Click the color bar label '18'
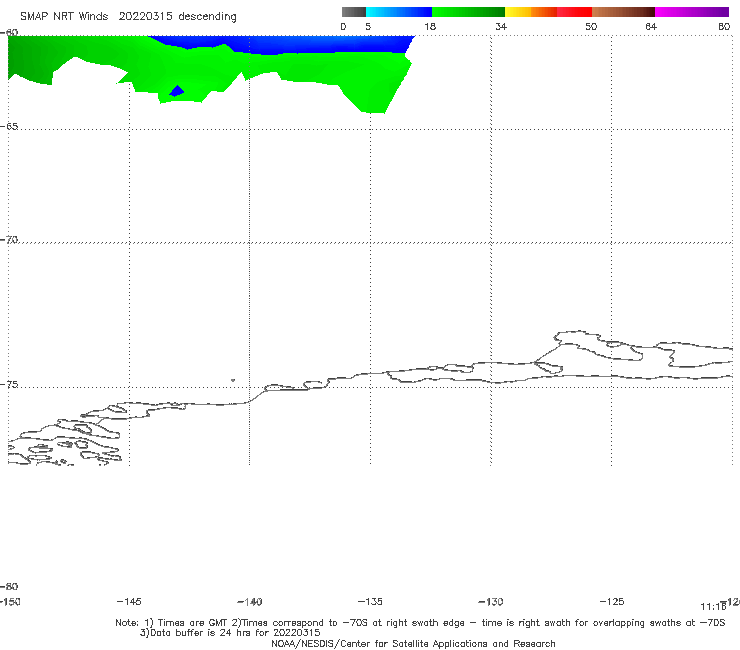 (x=430, y=26)
